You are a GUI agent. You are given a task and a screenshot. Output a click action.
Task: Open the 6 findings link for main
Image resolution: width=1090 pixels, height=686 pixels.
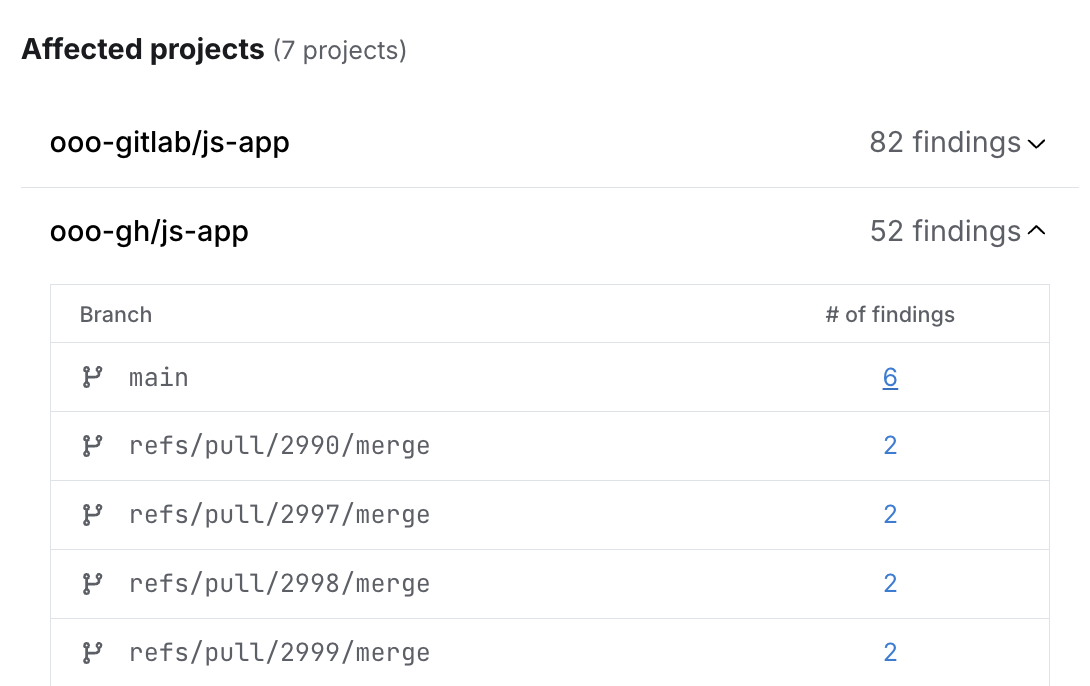890,377
